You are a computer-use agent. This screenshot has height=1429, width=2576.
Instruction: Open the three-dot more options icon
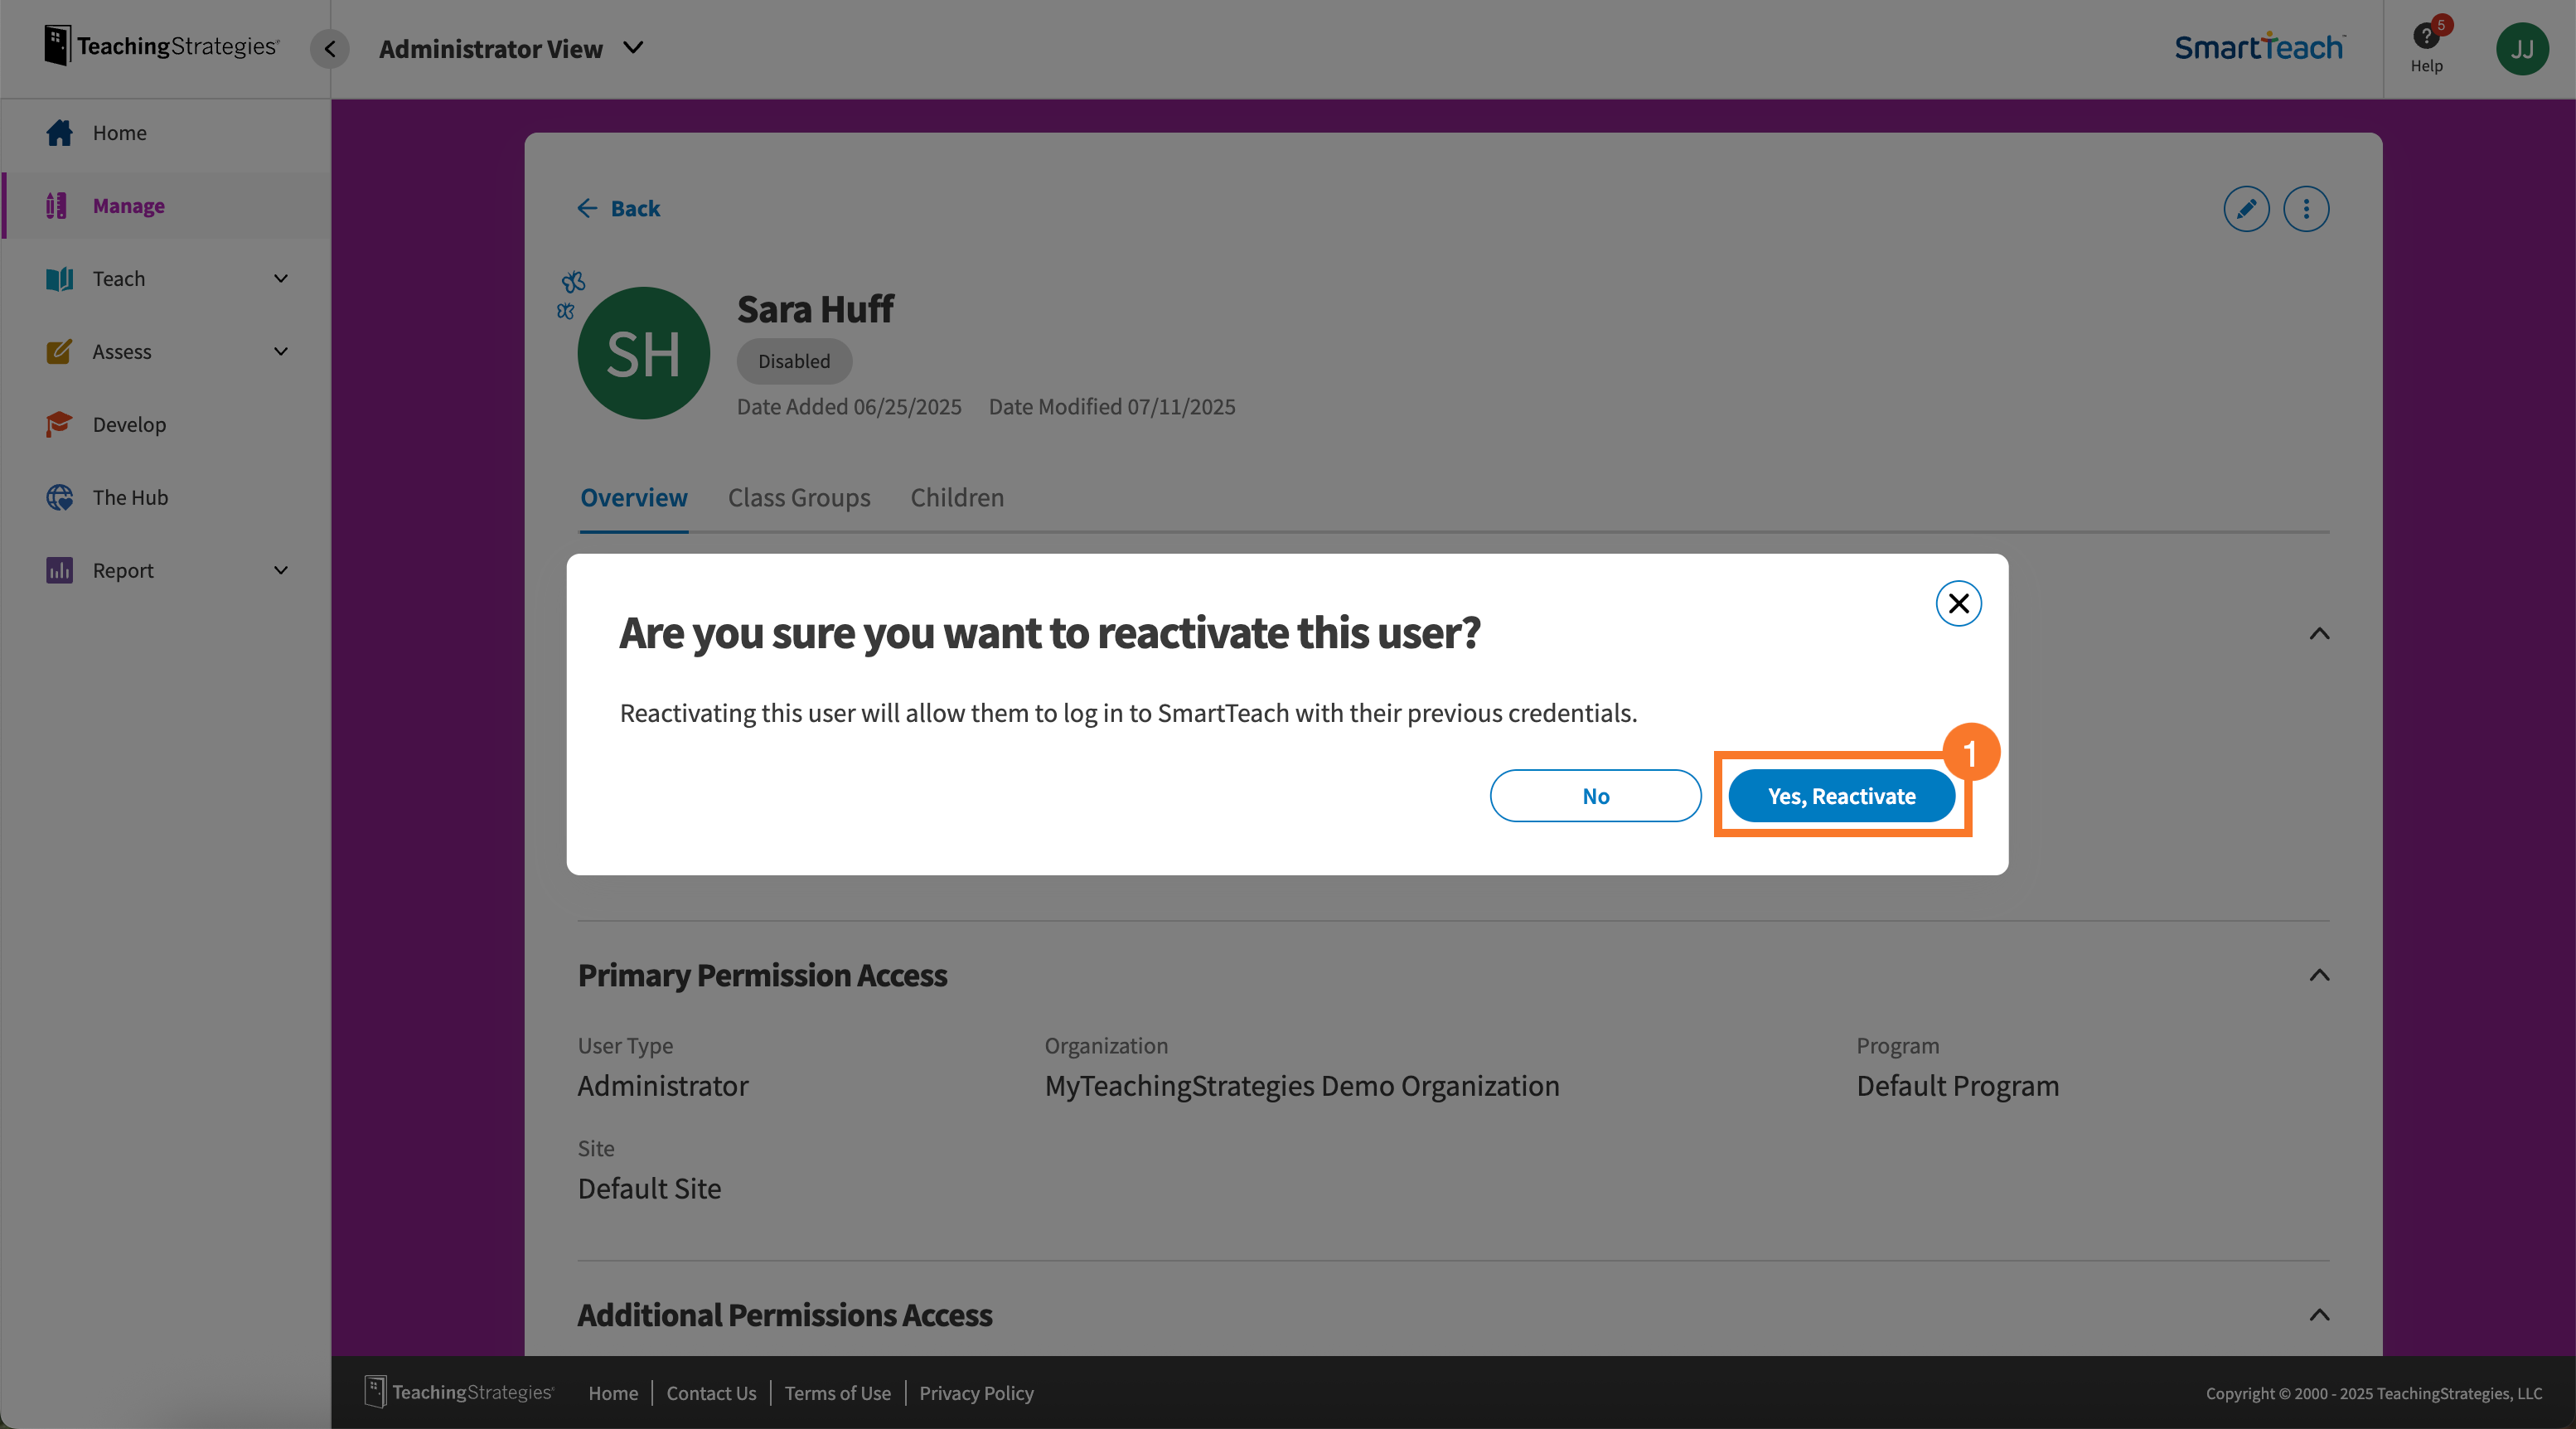click(x=2307, y=209)
